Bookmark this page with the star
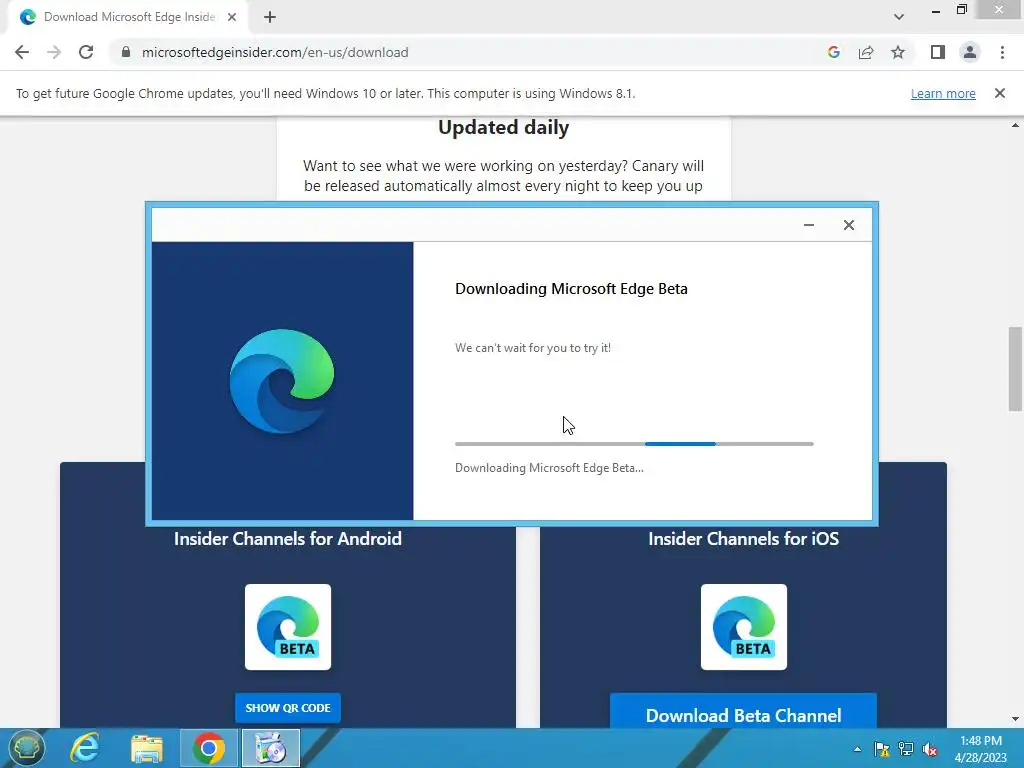Viewport: 1024px width, 768px height. coord(898,52)
